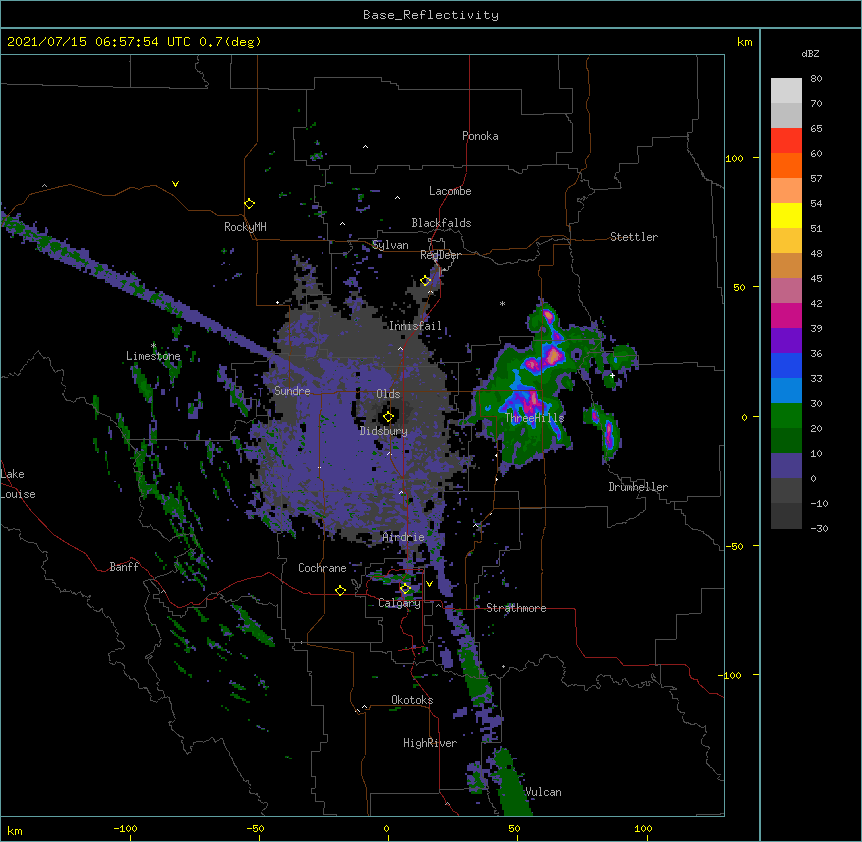
Task: Click the Lacombe city label
Action: 450,191
